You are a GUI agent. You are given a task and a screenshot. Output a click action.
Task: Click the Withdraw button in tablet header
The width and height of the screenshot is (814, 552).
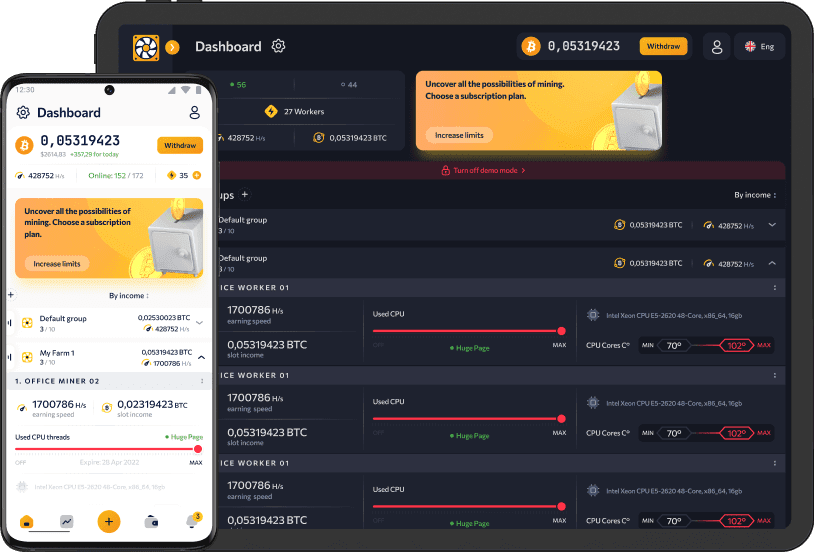[x=663, y=46]
